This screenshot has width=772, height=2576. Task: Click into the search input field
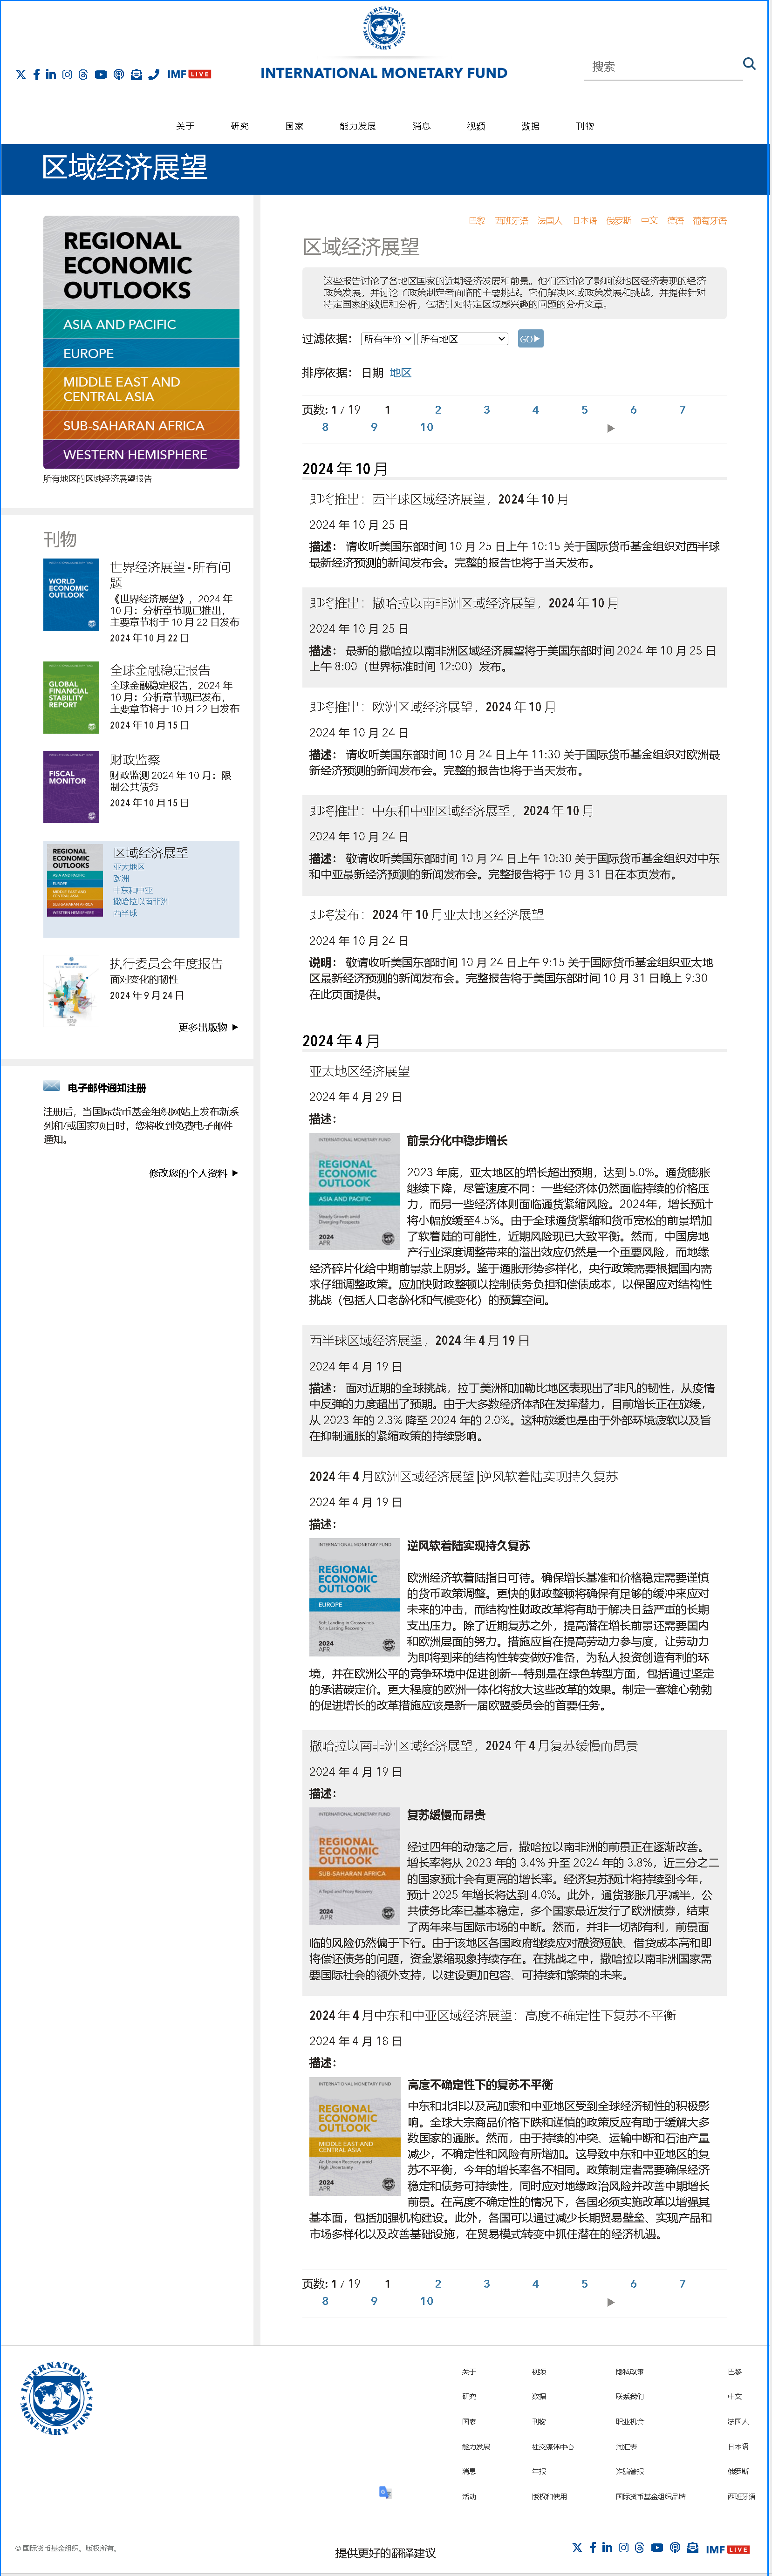pos(660,67)
